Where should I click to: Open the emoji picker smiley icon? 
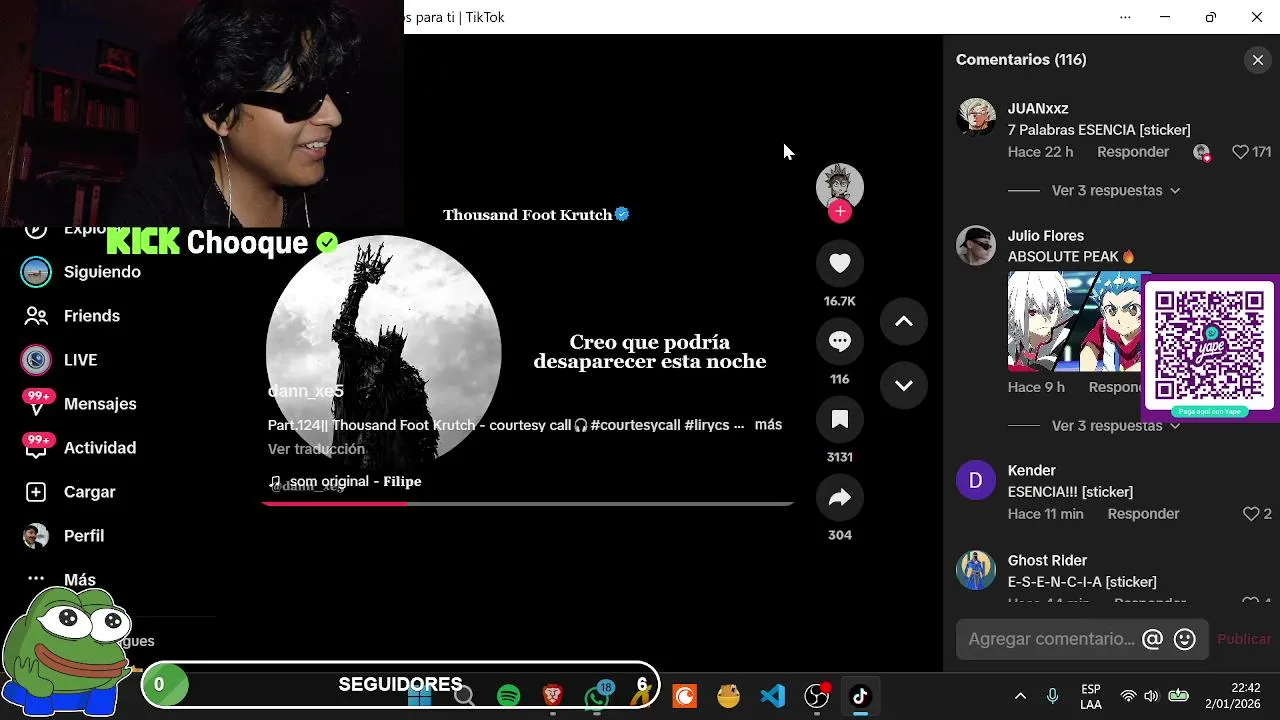pos(1185,639)
